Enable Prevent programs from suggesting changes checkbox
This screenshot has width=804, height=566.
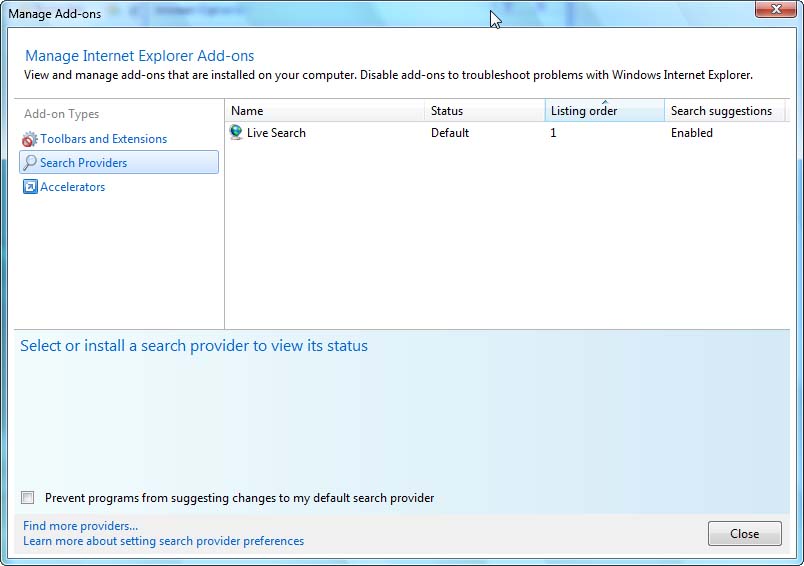pyautogui.click(x=28, y=498)
